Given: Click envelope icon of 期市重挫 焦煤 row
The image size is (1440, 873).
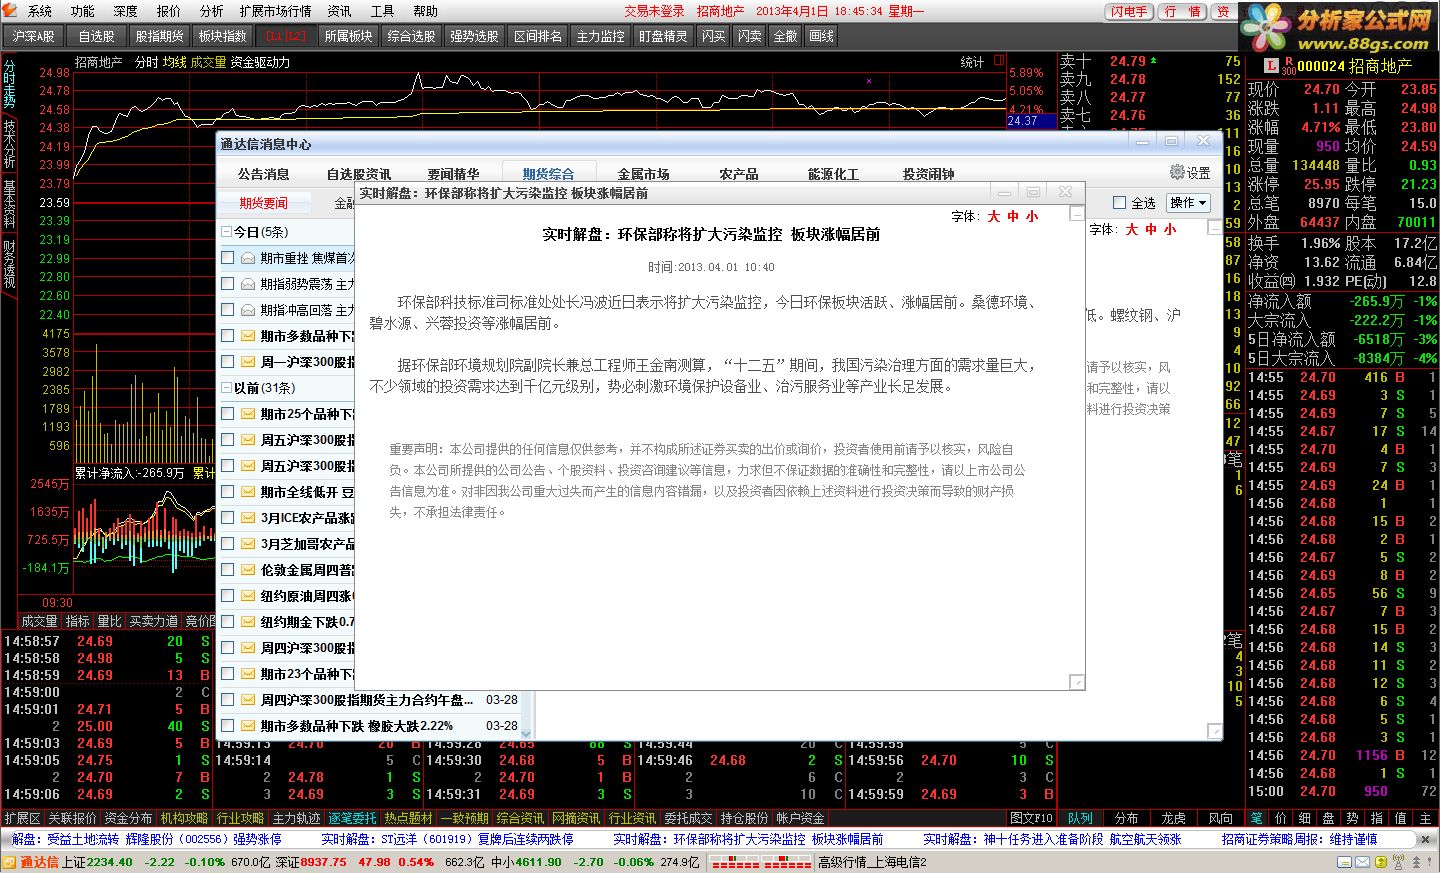Looking at the screenshot, I should click(248, 258).
